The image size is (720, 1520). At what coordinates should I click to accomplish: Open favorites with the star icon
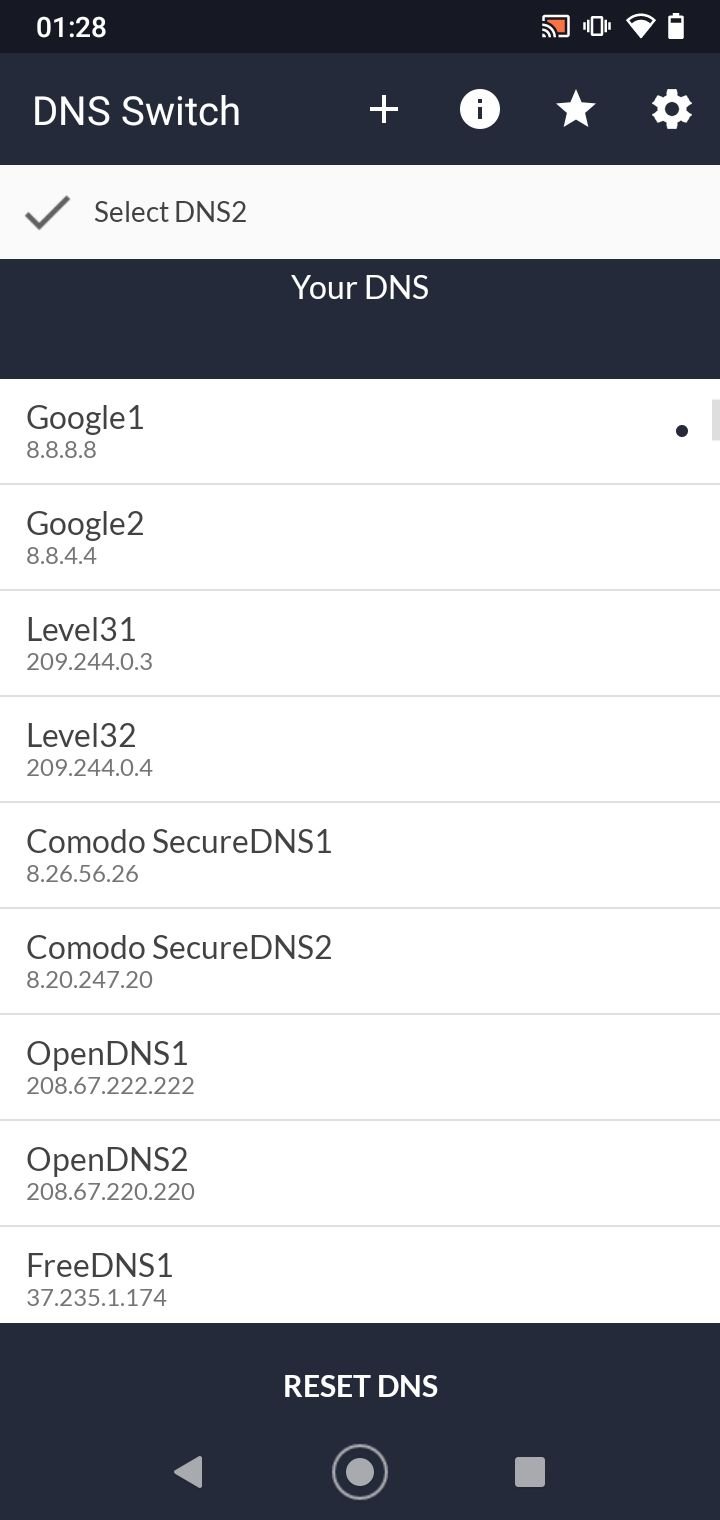[576, 110]
